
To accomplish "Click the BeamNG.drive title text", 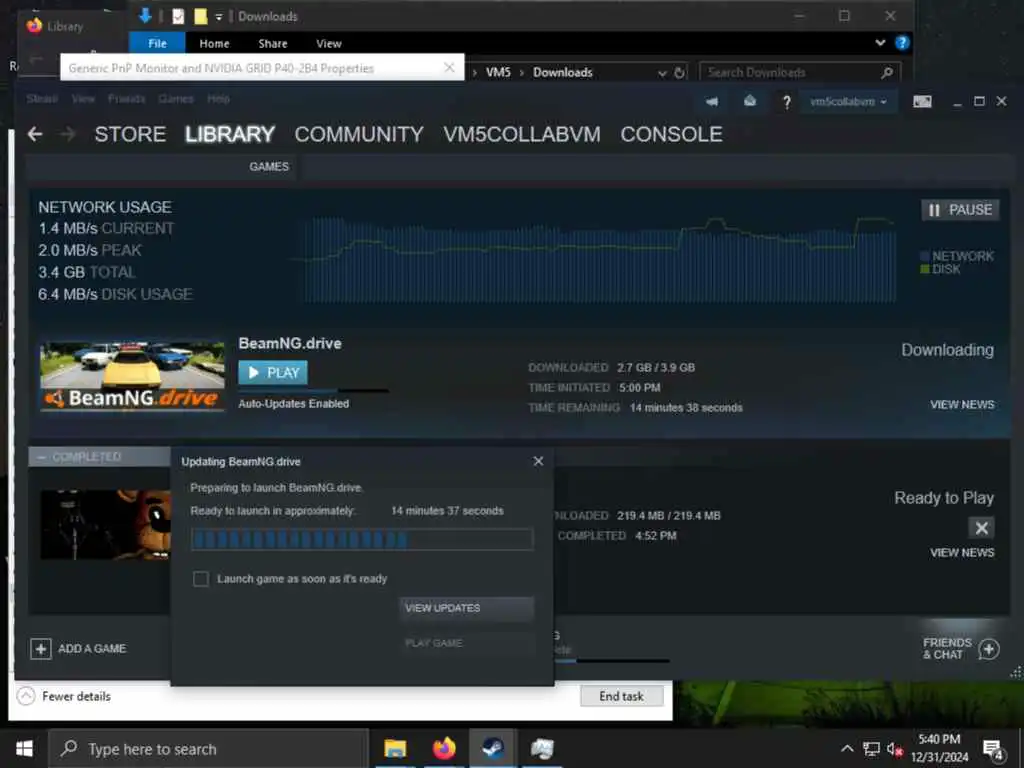I will (290, 344).
